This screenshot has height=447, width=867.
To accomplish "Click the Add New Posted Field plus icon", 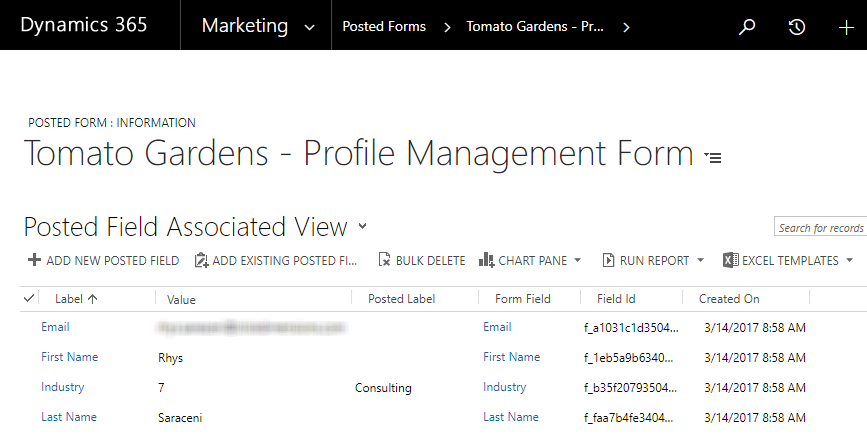I will 34,259.
